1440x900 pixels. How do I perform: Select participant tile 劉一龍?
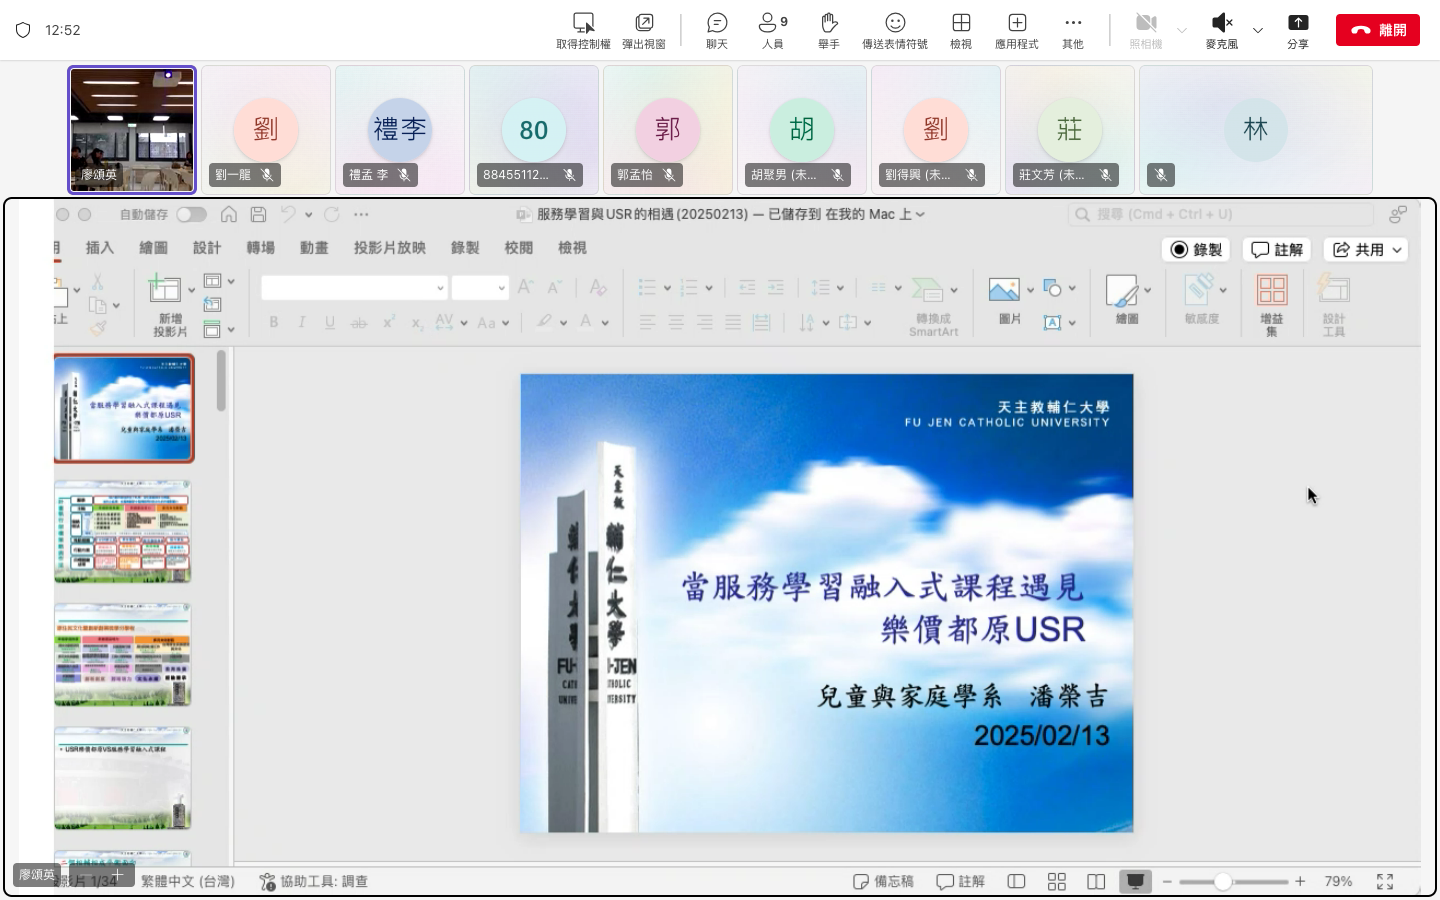click(266, 130)
